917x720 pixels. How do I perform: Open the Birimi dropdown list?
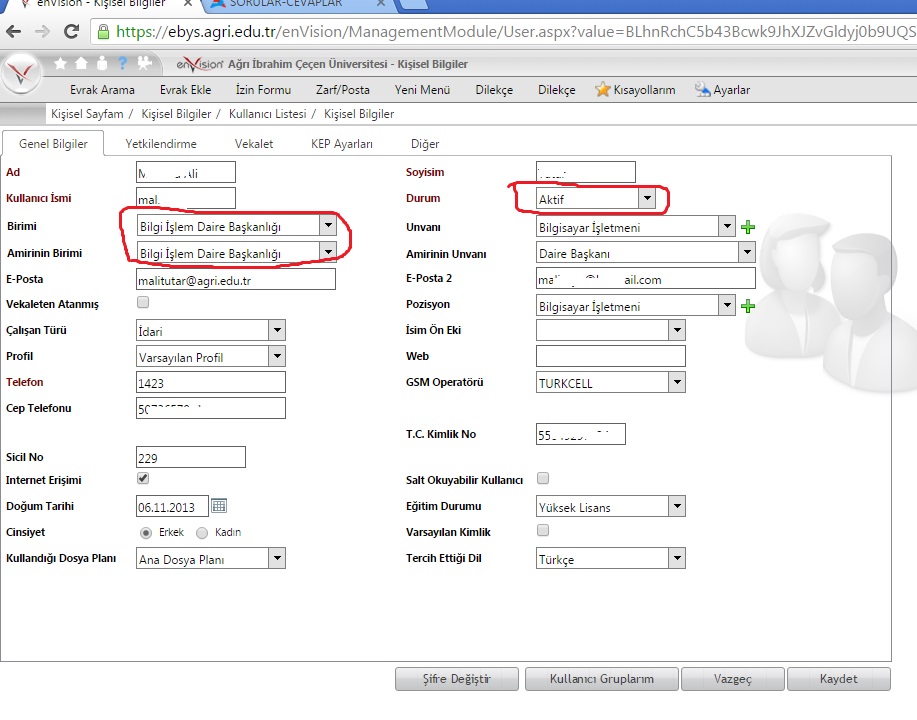click(x=327, y=226)
